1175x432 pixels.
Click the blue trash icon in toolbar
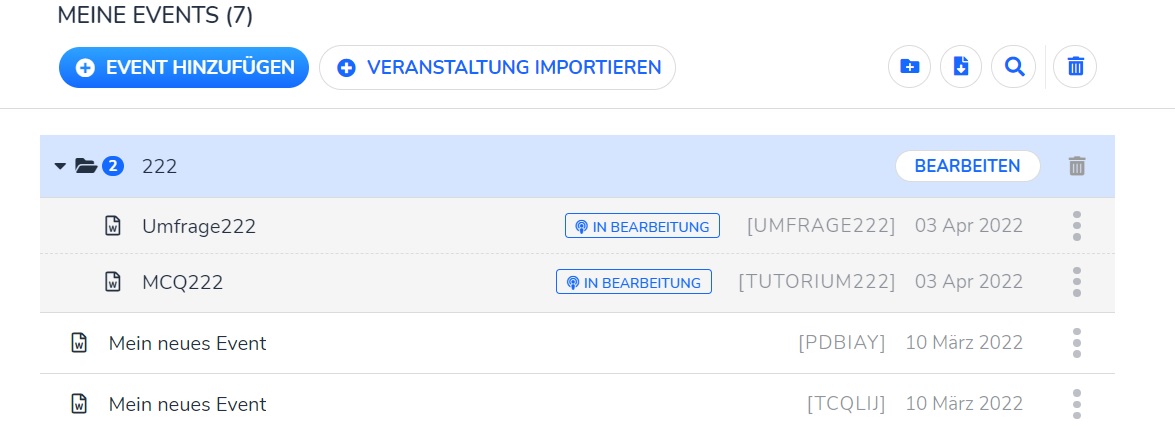[1075, 67]
